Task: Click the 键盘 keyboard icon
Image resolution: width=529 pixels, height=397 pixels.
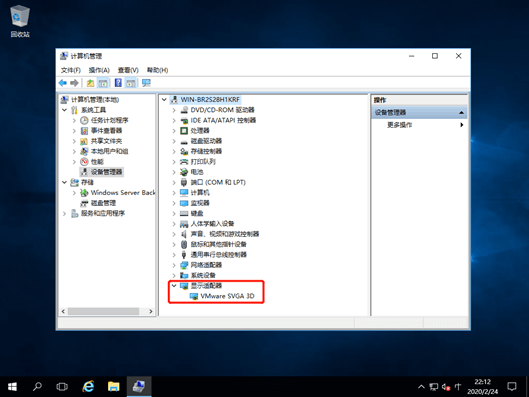Action: click(x=184, y=214)
